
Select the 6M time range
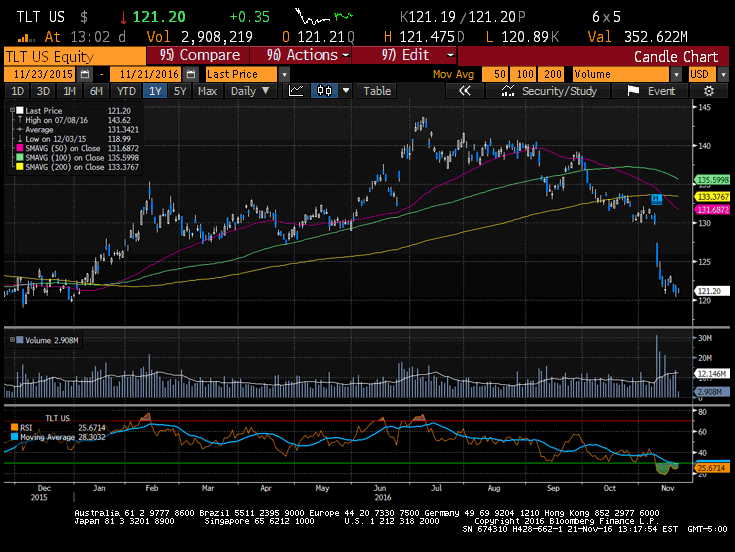click(96, 90)
